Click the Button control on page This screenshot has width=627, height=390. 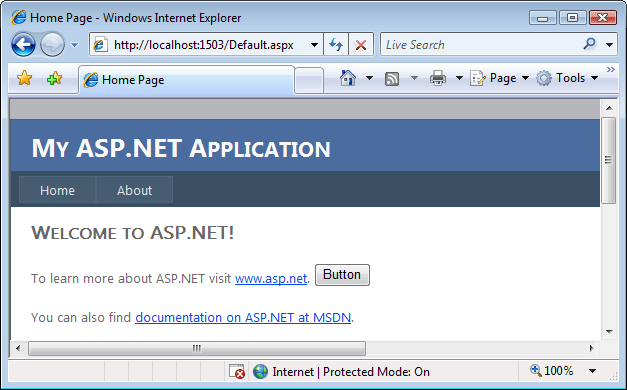(x=342, y=275)
